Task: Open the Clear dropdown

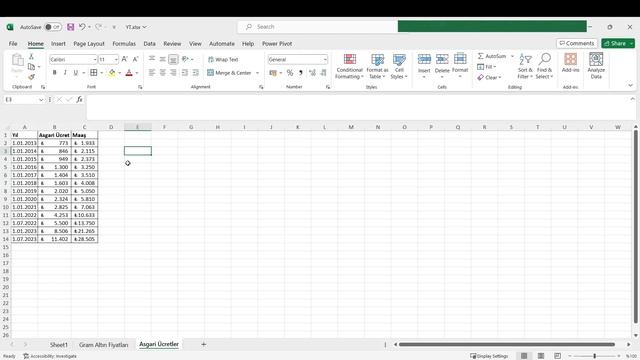Action: 489,77
